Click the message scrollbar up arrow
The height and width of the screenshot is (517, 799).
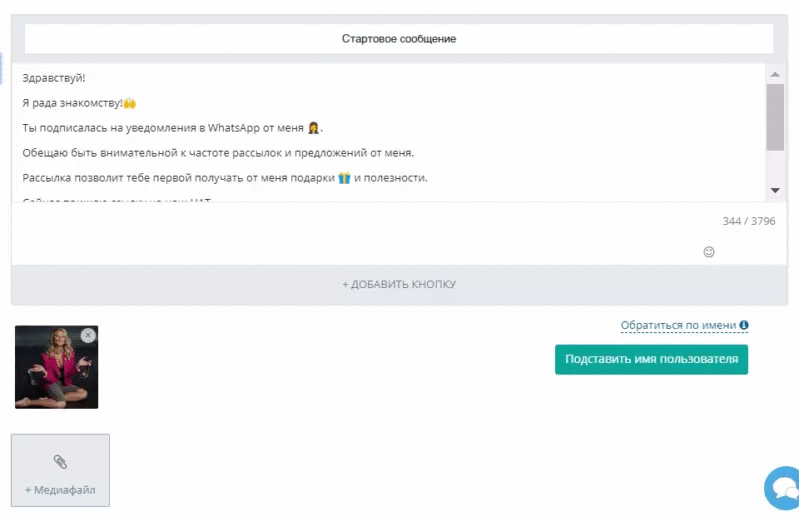(775, 74)
